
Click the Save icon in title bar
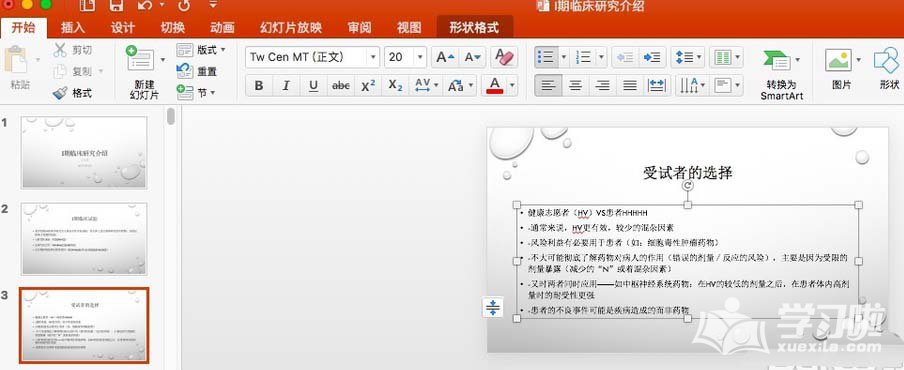[116, 6]
